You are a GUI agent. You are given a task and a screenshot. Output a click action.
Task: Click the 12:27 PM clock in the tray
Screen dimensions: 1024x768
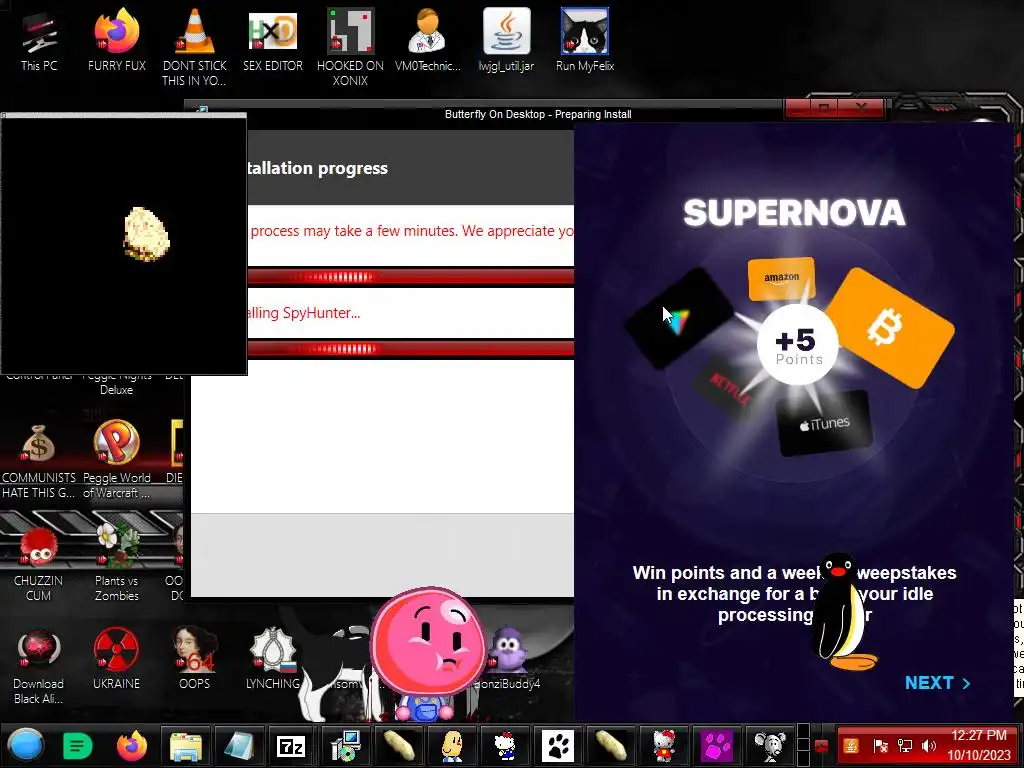click(x=978, y=735)
